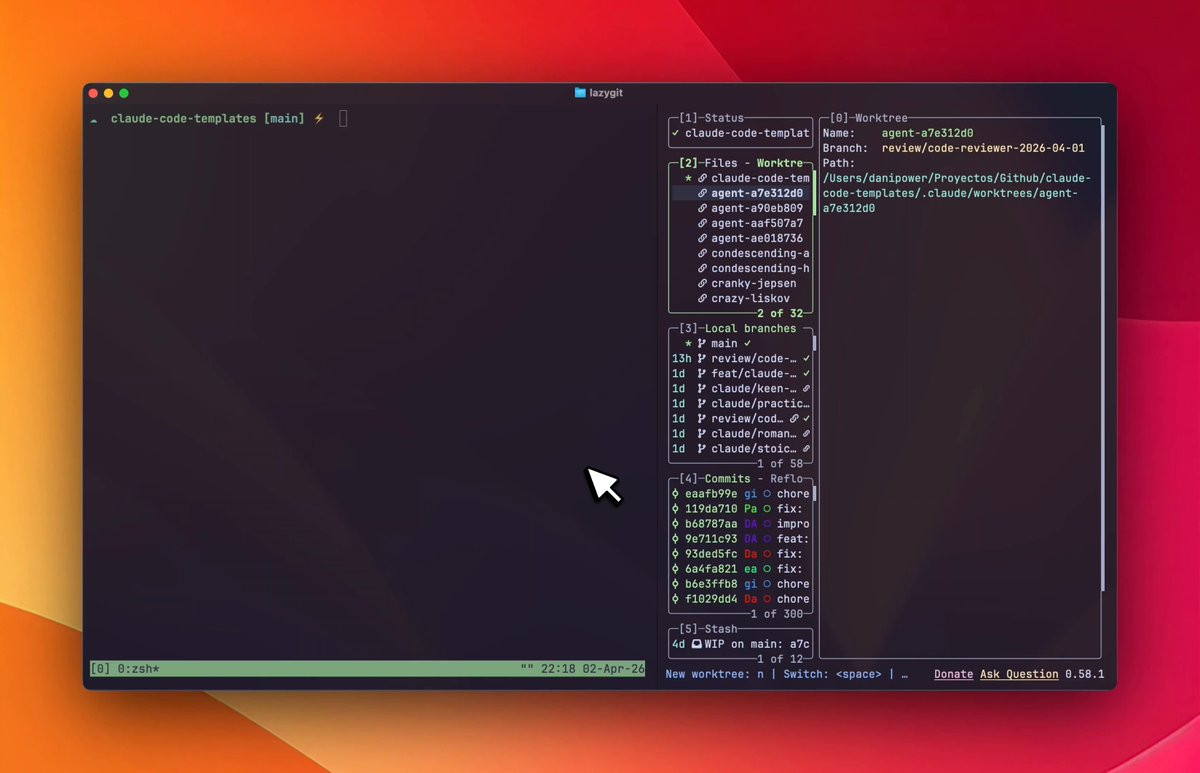1200x773 pixels.
Task: Click the 'New worktree: n' keybinding hint
Action: coord(714,674)
